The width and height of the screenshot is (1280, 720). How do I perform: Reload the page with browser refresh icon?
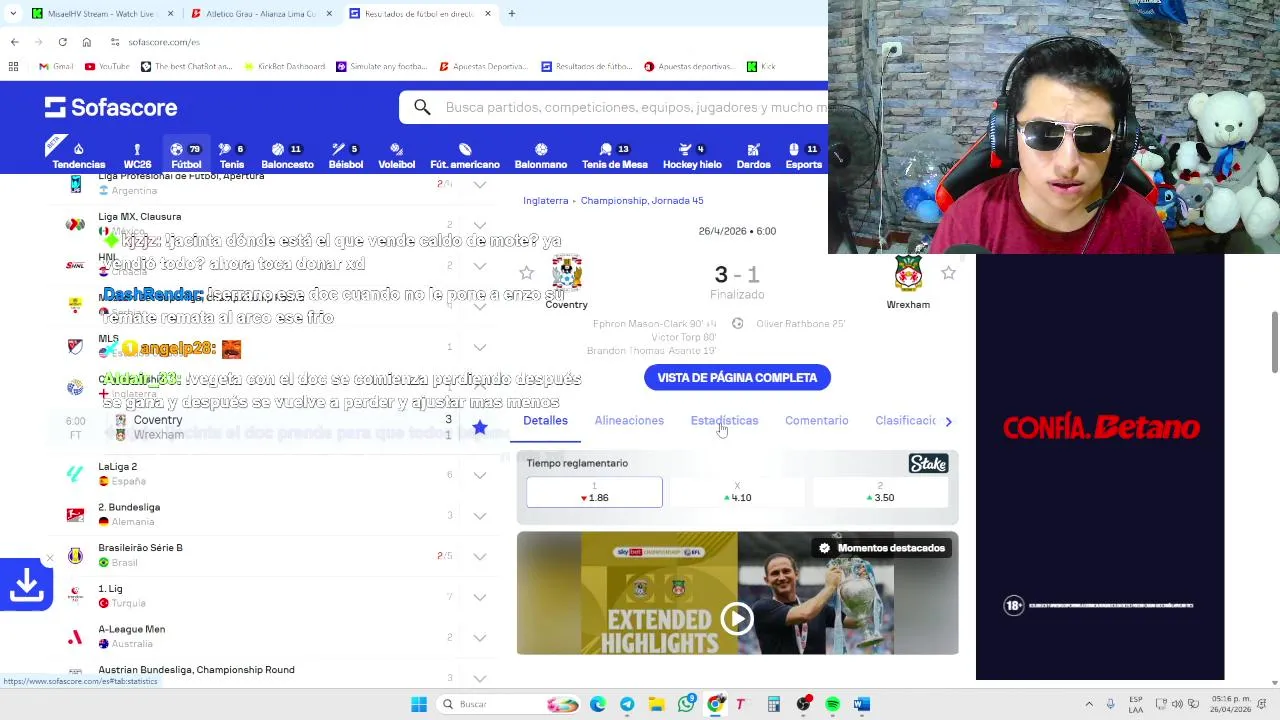click(x=62, y=42)
